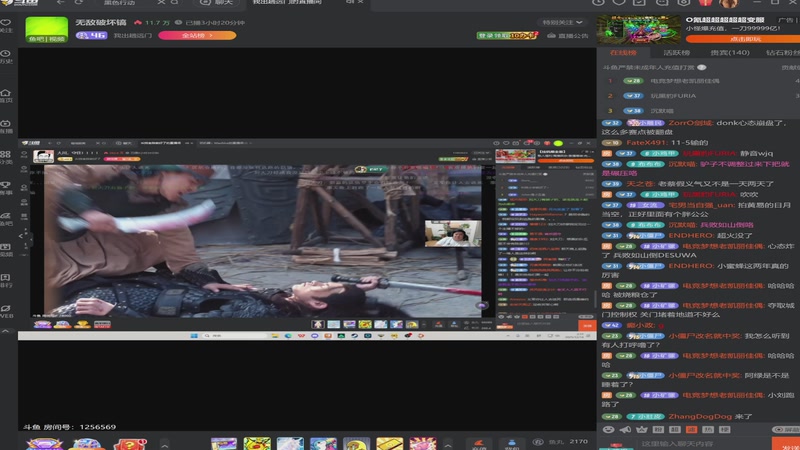800x450 pixels.
Task: Click the game advertisement thumbnail
Action: pyautogui.click(x=639, y=29)
